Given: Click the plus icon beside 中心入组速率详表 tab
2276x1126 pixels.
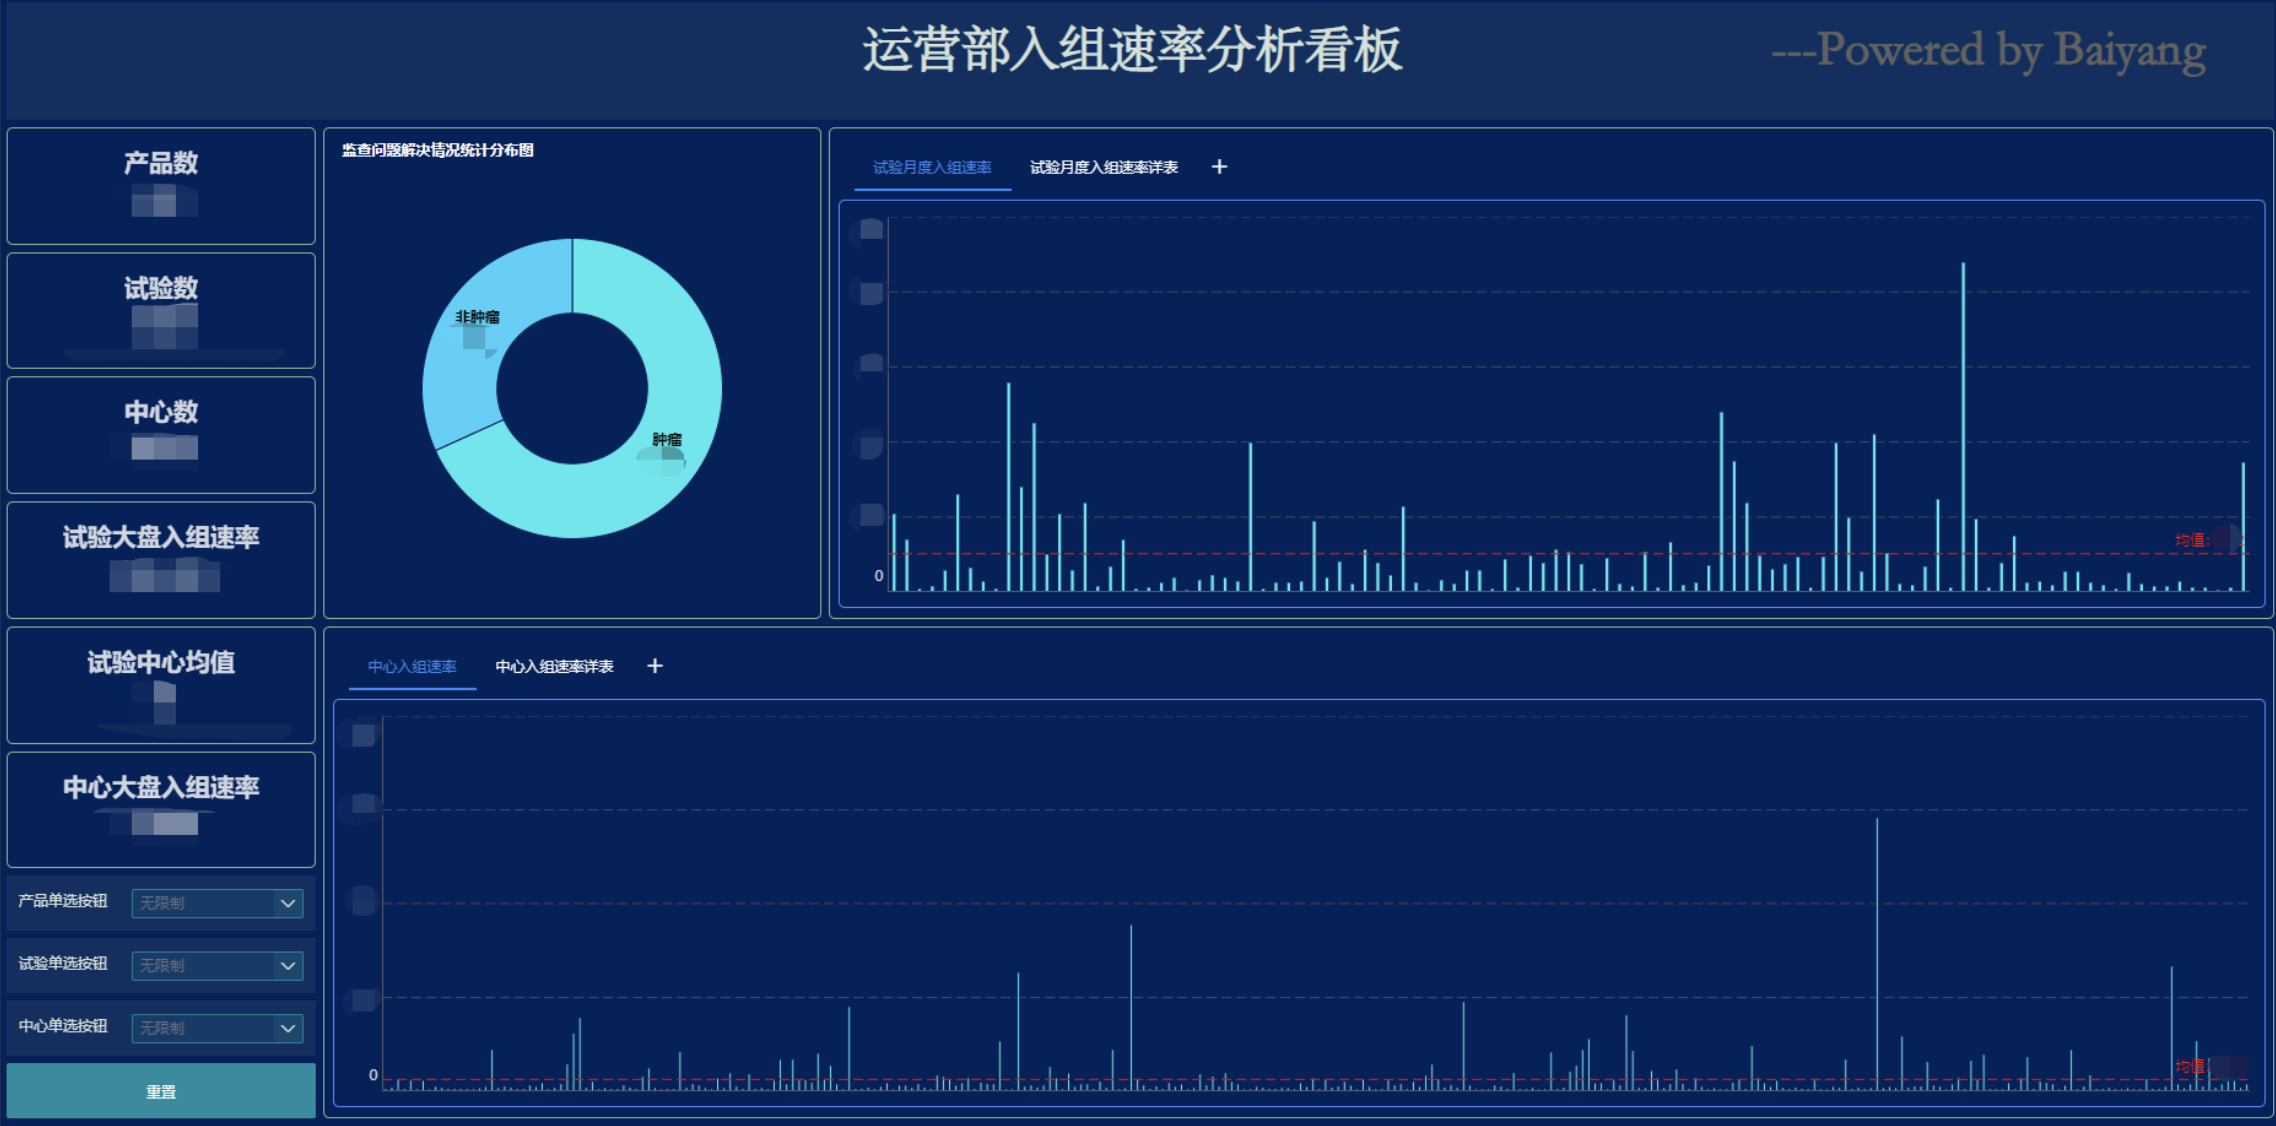Looking at the screenshot, I should [x=655, y=666].
